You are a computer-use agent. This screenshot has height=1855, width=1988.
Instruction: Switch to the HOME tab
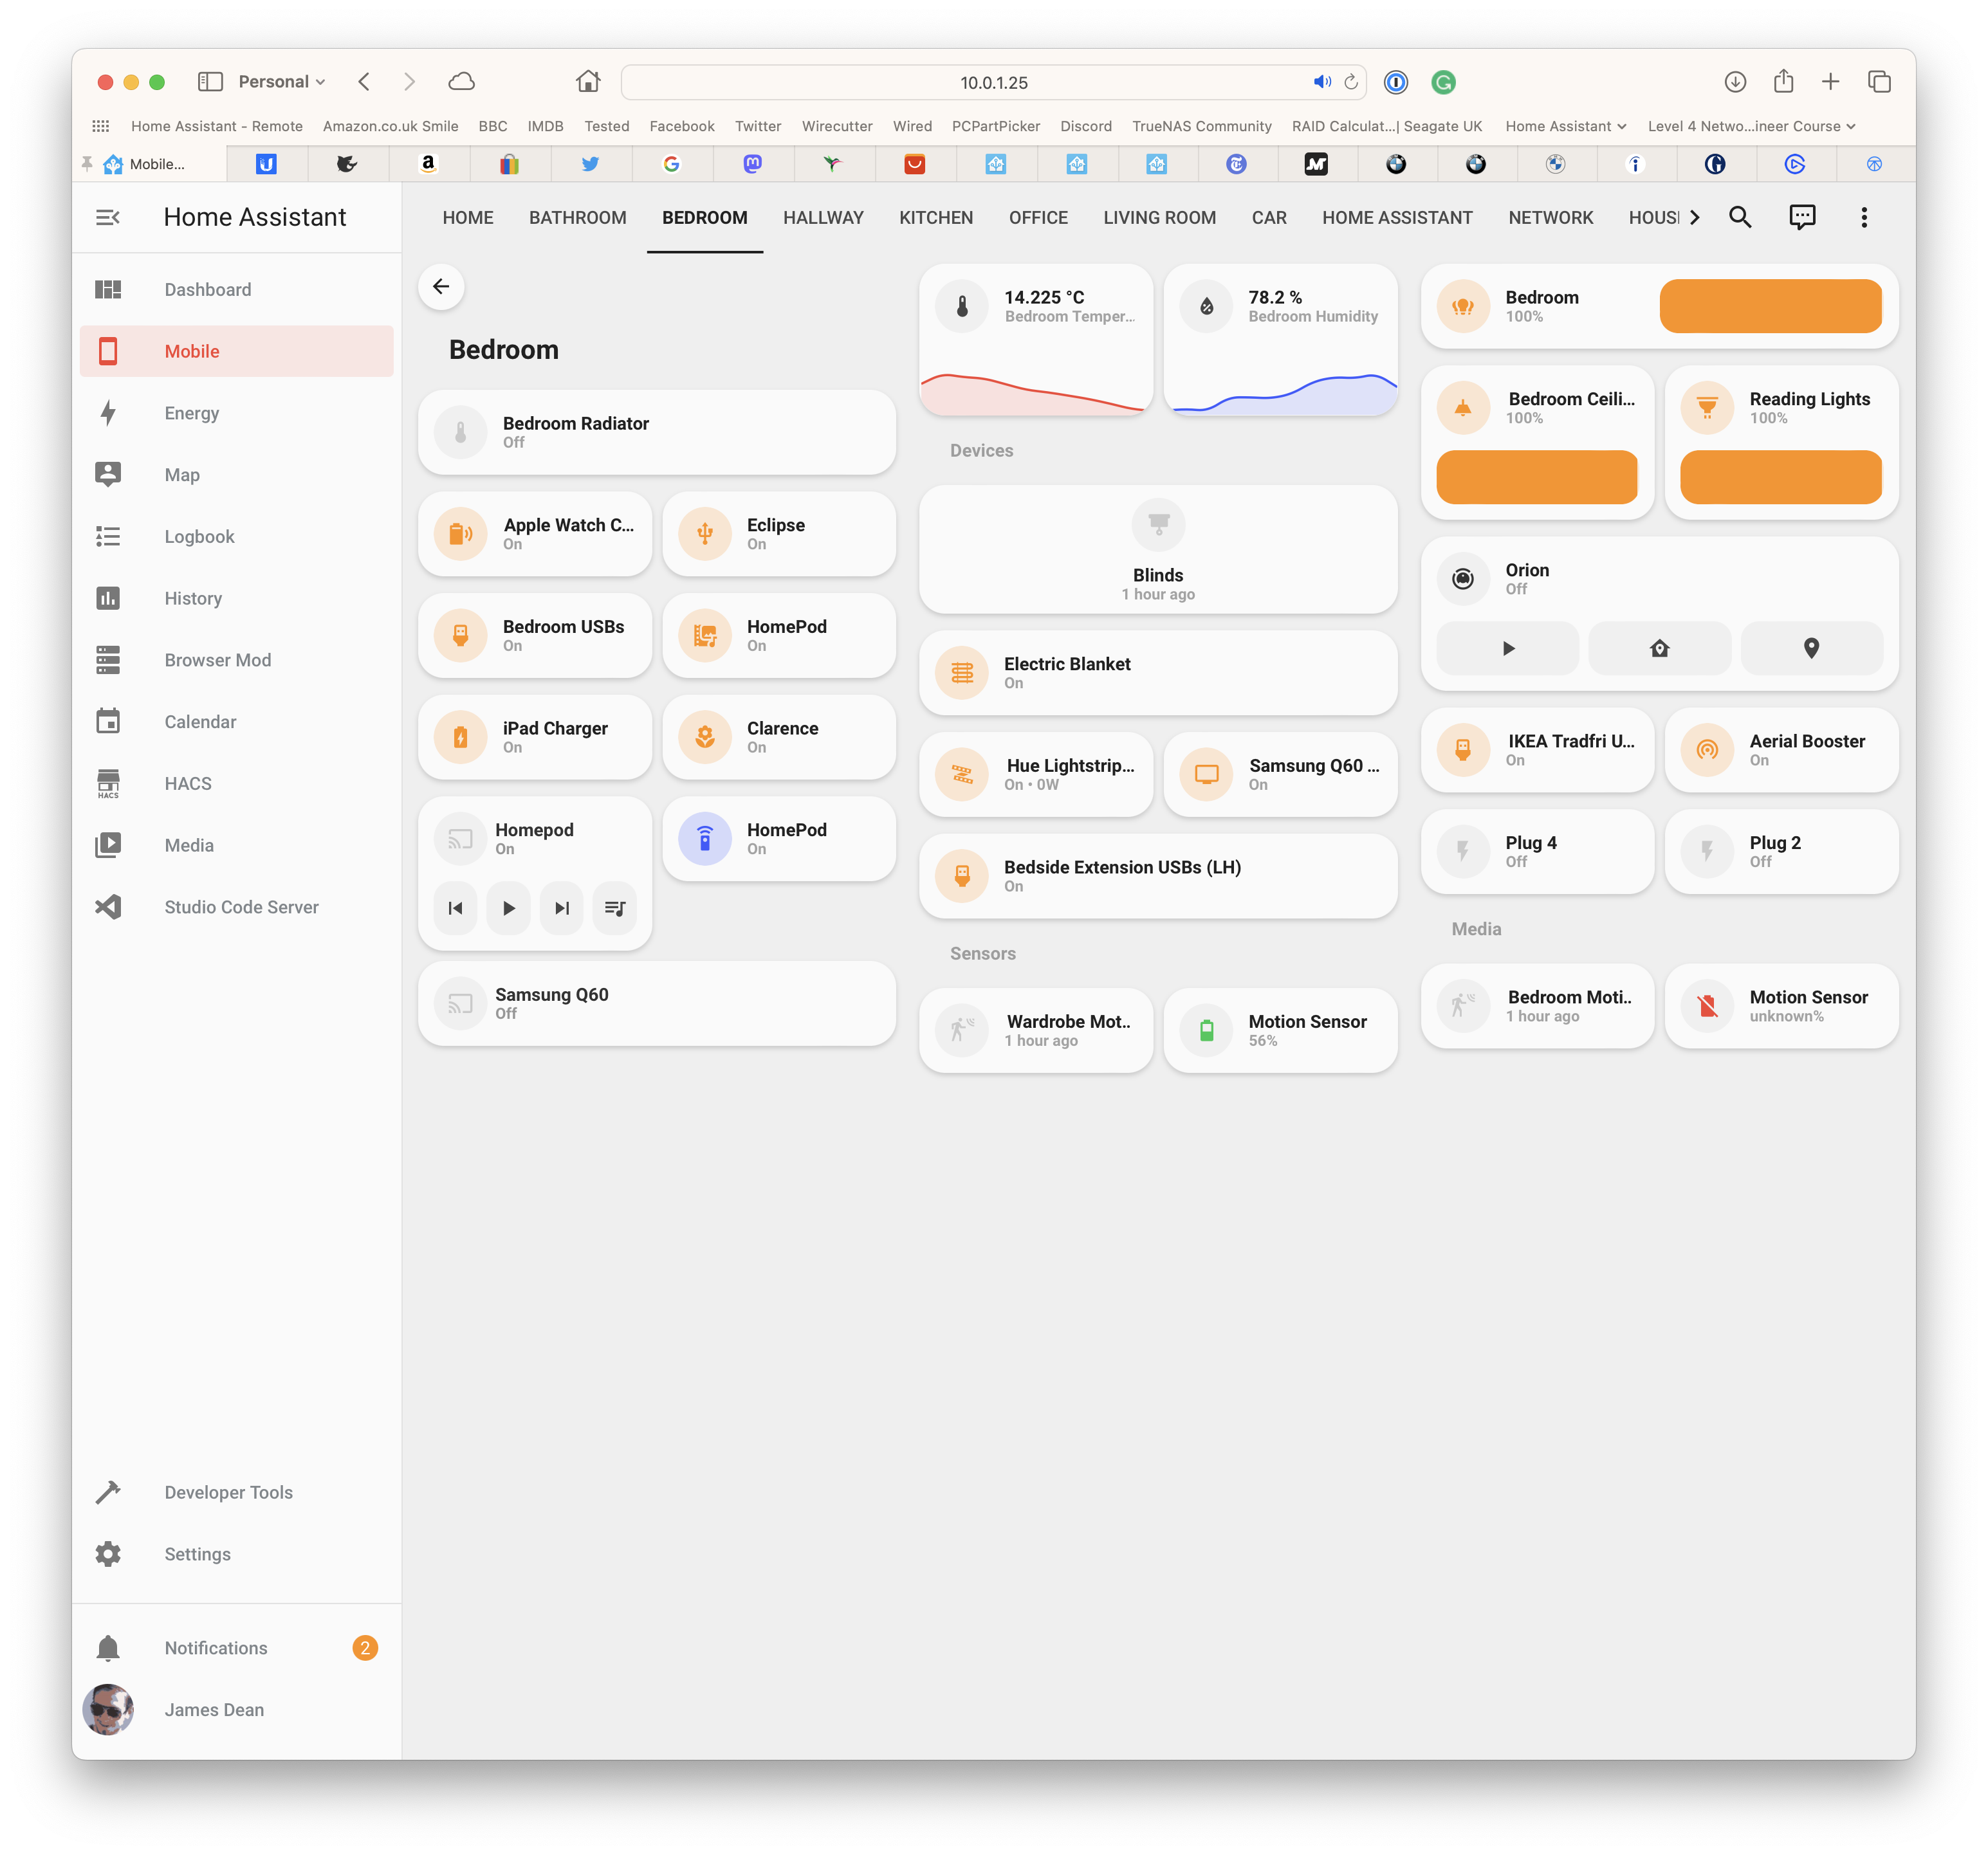pyautogui.click(x=468, y=217)
